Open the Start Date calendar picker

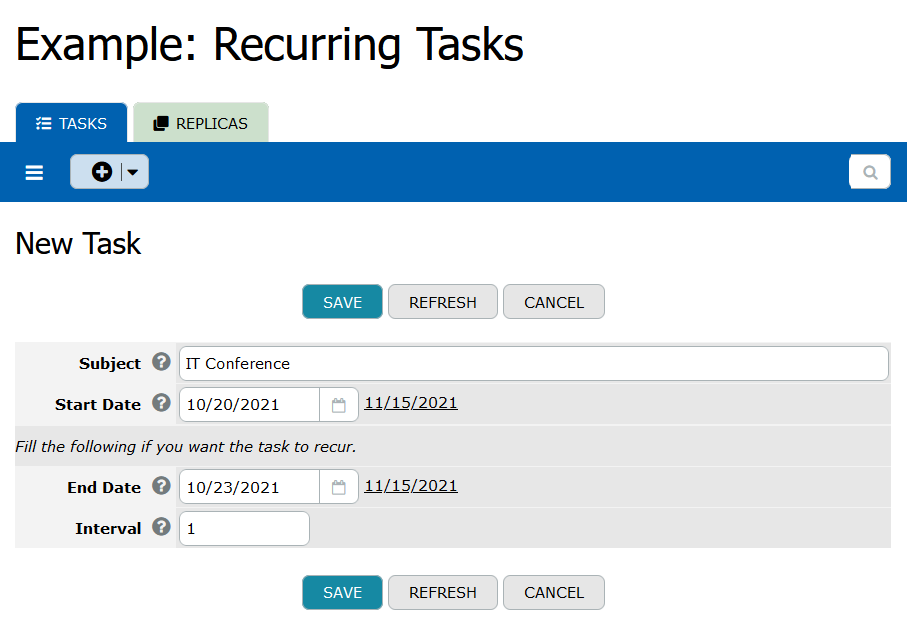click(339, 405)
